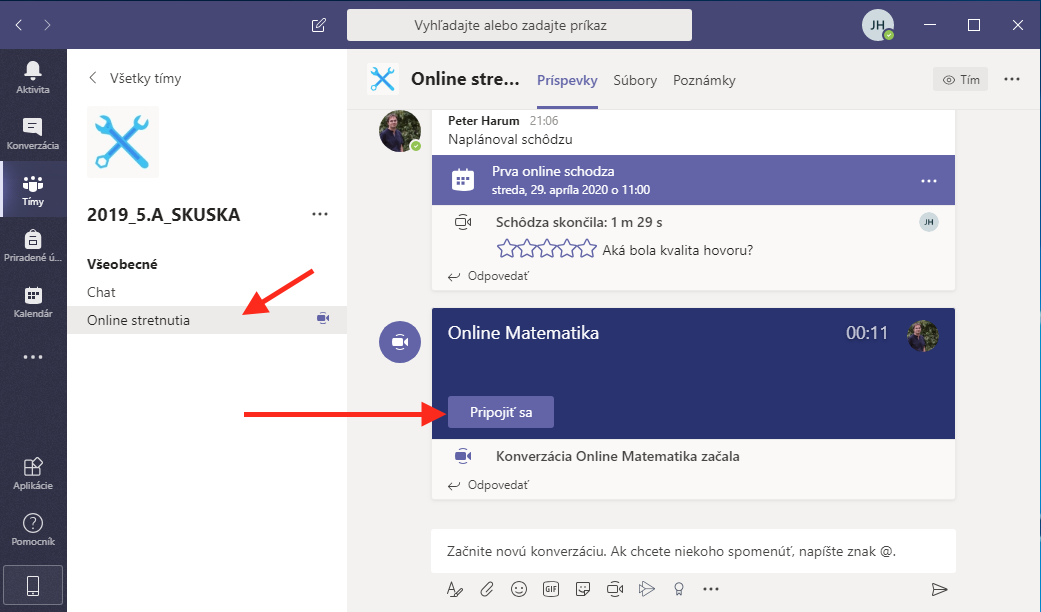Open the Aktivita notifications view

(x=33, y=77)
